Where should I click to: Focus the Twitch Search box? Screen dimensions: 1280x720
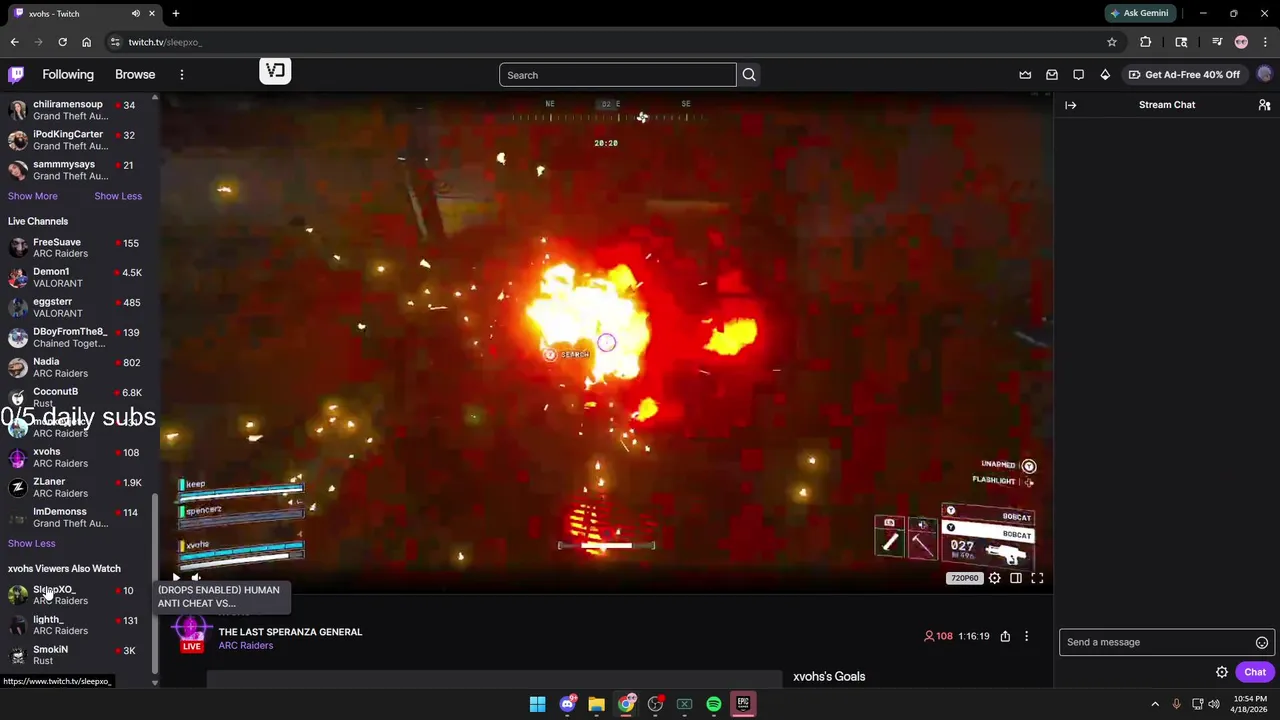point(618,75)
